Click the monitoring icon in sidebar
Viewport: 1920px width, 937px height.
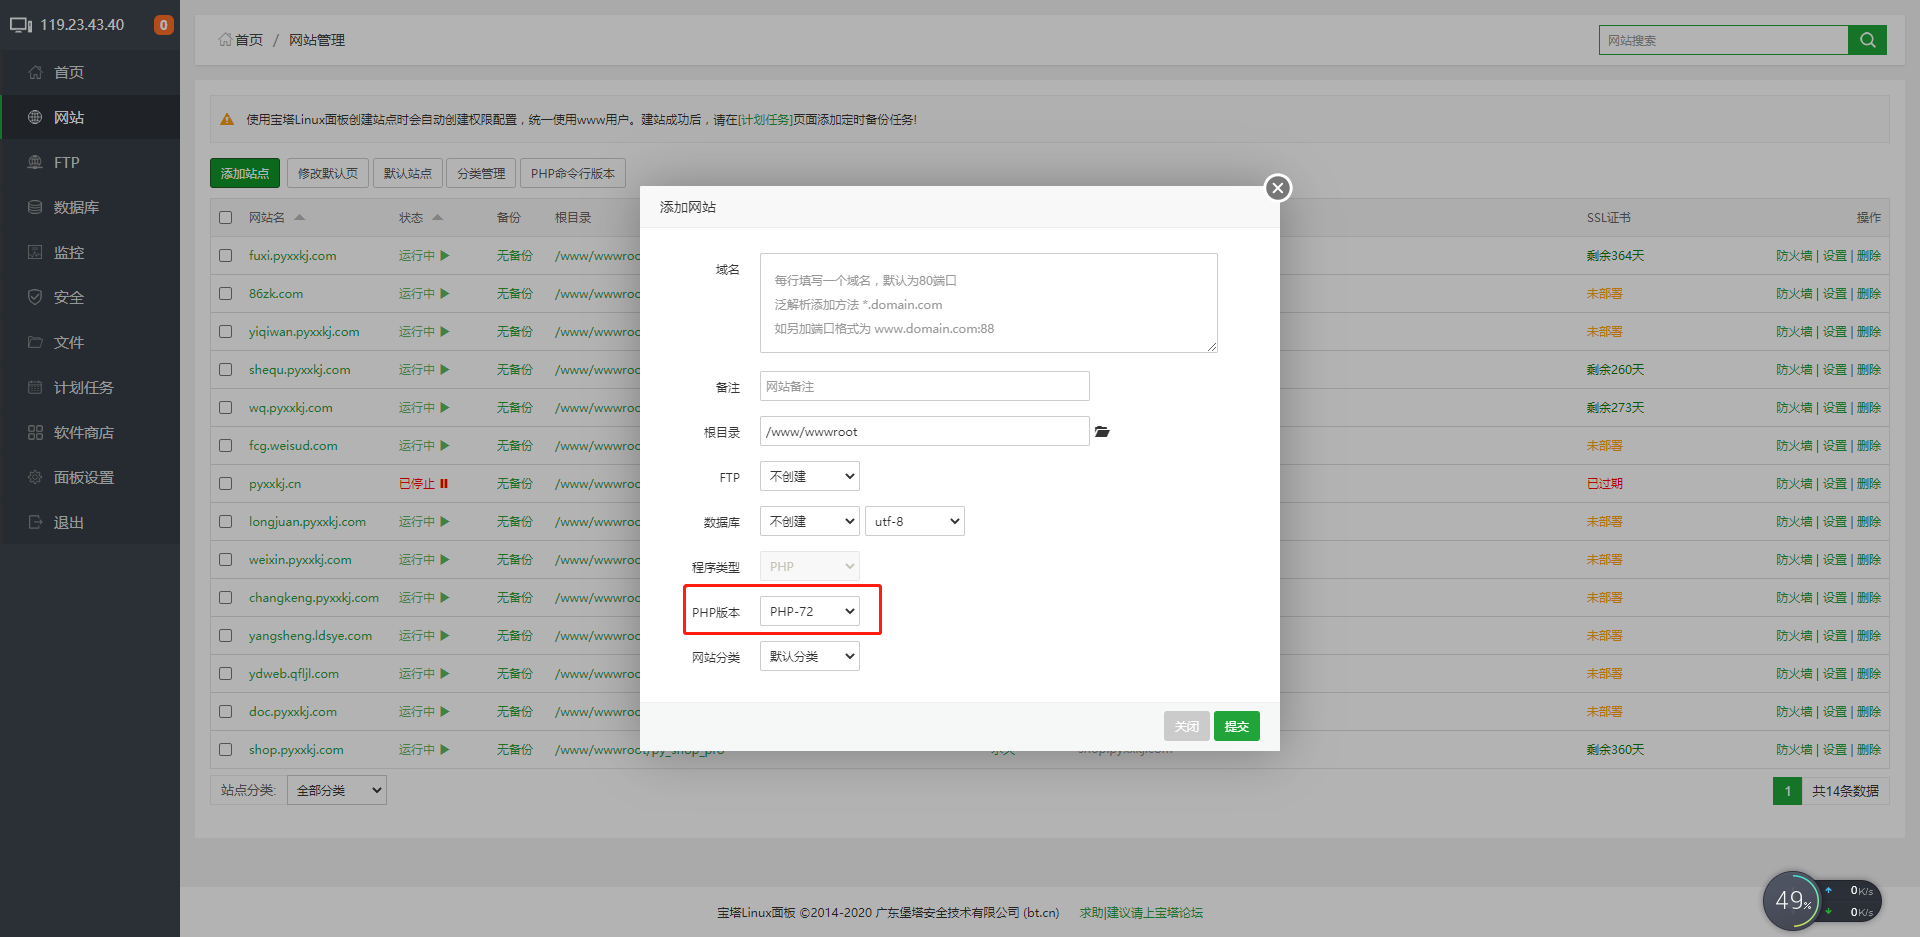point(35,252)
